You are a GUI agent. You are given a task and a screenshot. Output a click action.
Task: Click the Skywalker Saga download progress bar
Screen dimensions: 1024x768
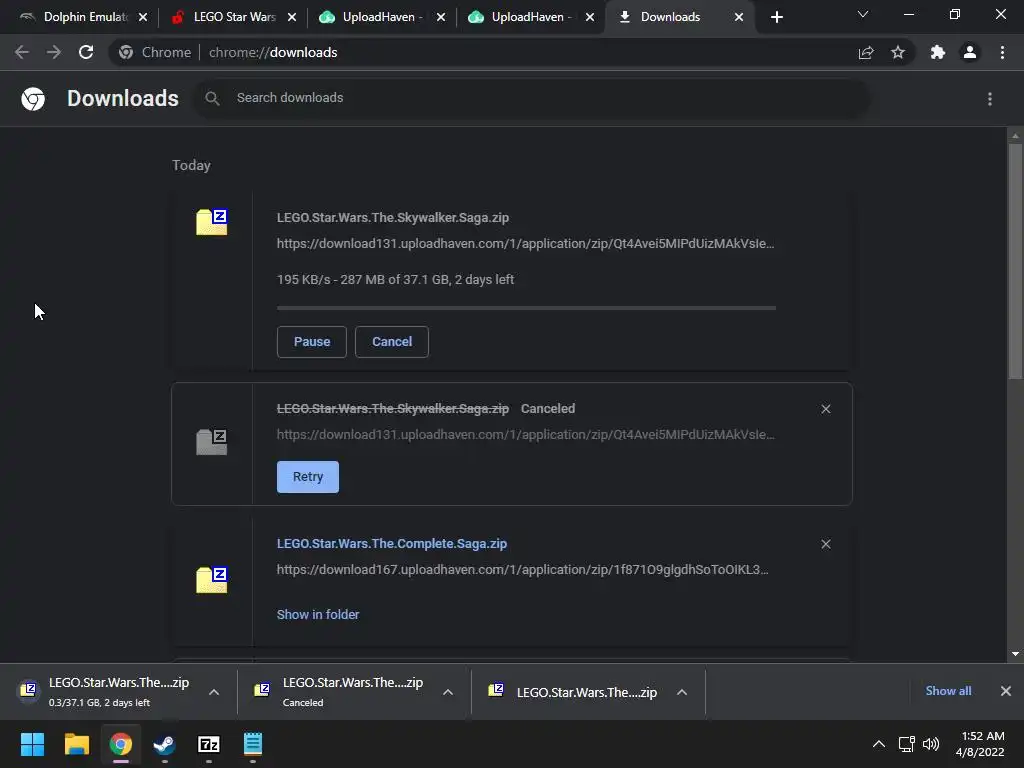[x=526, y=308]
